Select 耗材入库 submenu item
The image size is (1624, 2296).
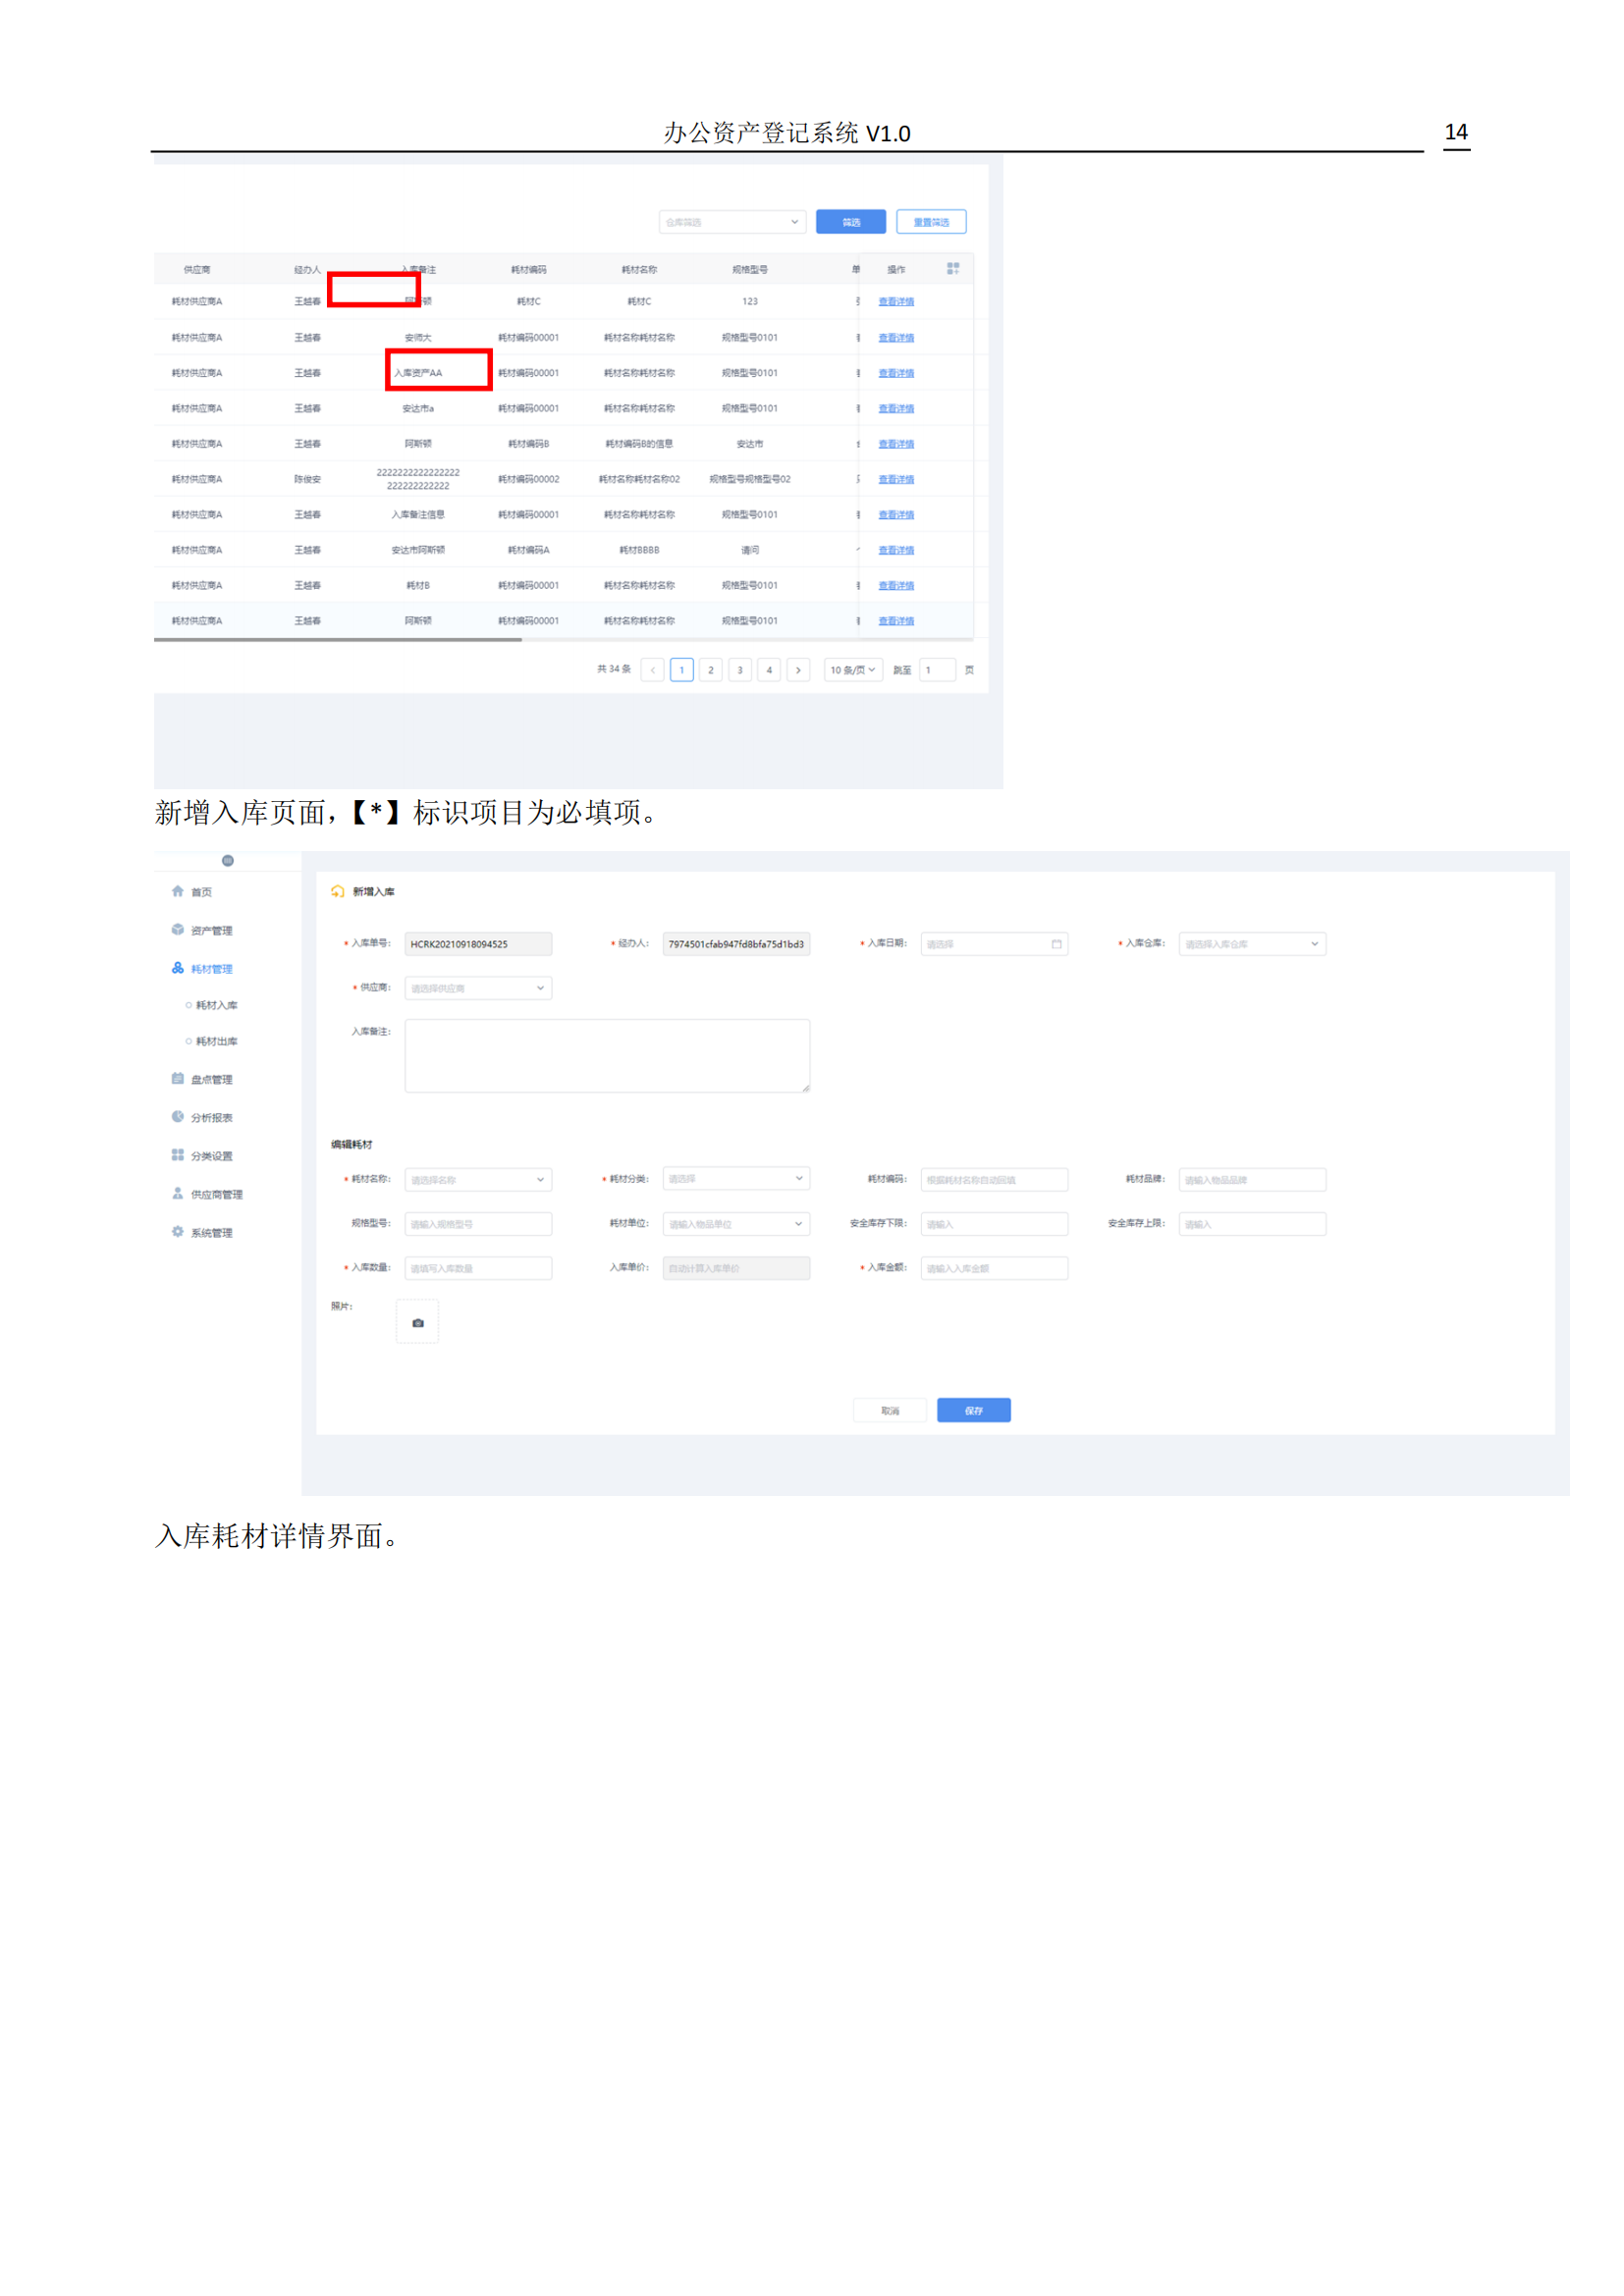(x=217, y=1005)
